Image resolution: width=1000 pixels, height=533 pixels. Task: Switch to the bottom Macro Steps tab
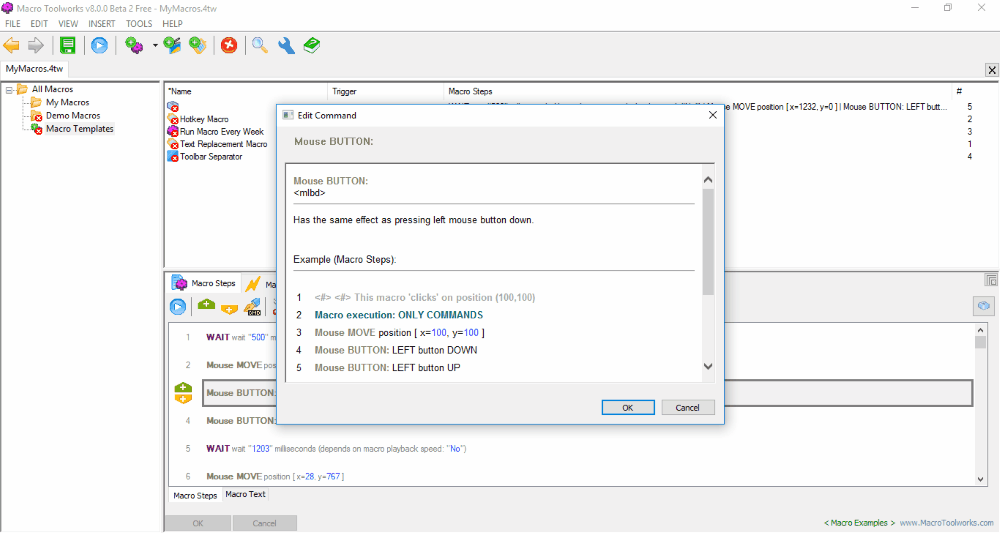(x=195, y=495)
